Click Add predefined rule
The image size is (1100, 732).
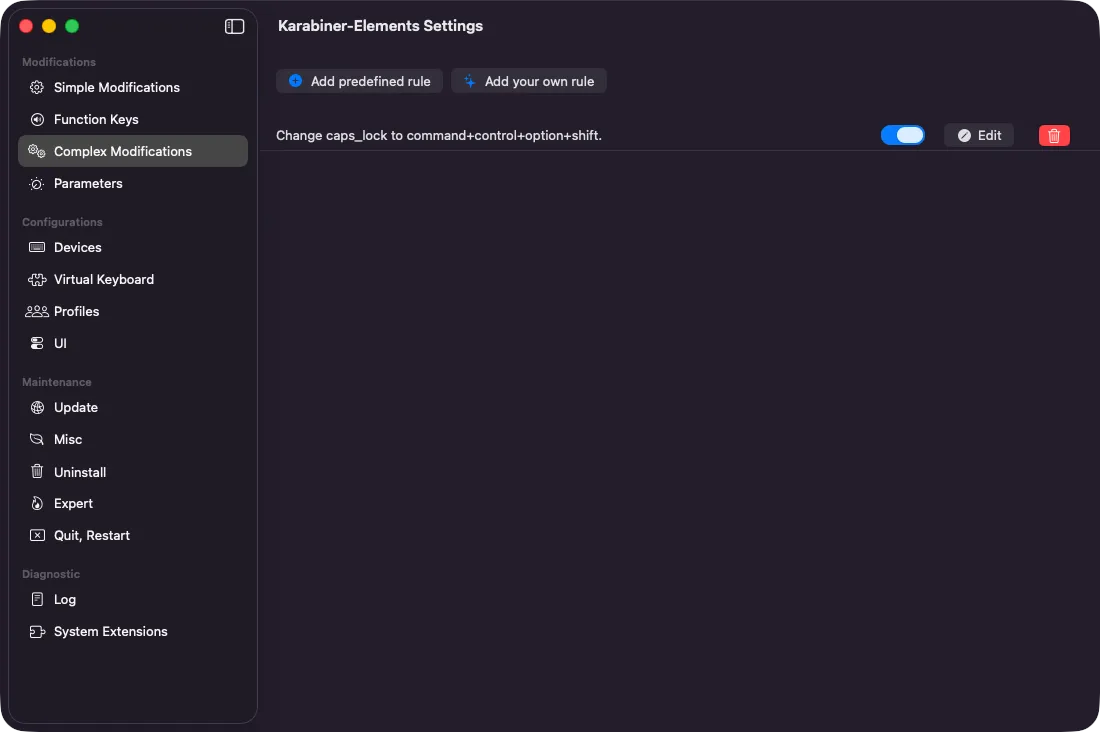pyautogui.click(x=359, y=81)
